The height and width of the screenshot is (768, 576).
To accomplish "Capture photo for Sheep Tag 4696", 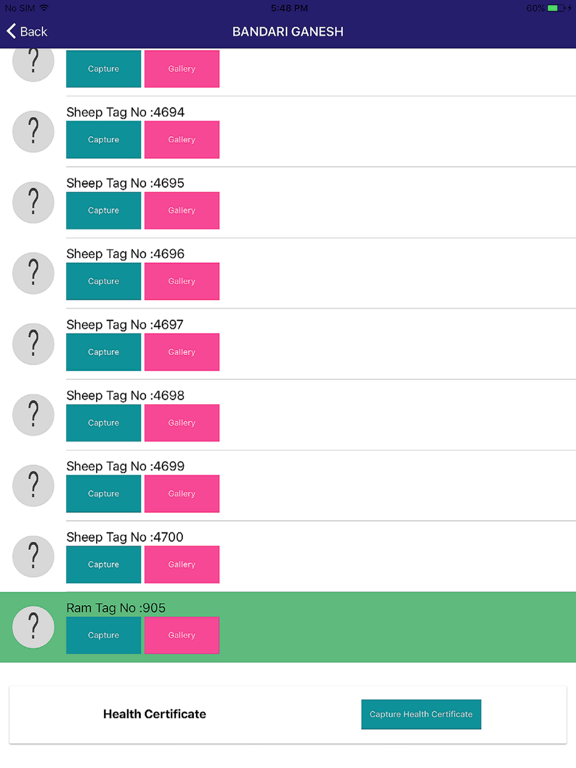I will point(103,281).
